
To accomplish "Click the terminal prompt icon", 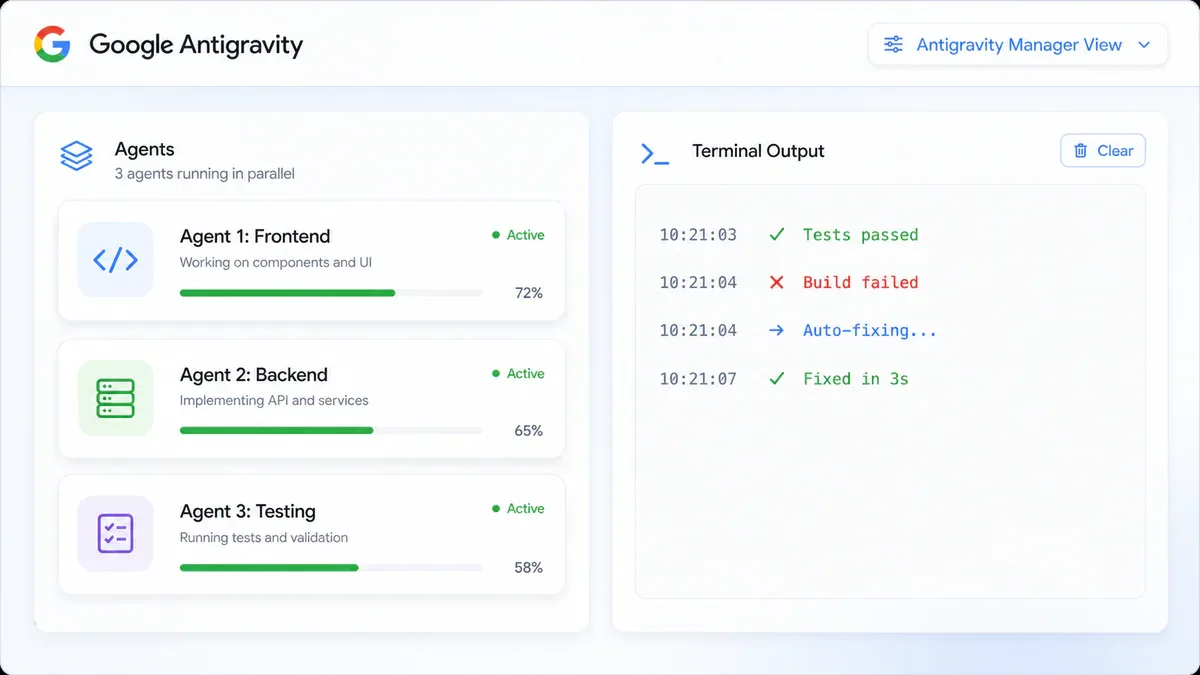I will (655, 153).
